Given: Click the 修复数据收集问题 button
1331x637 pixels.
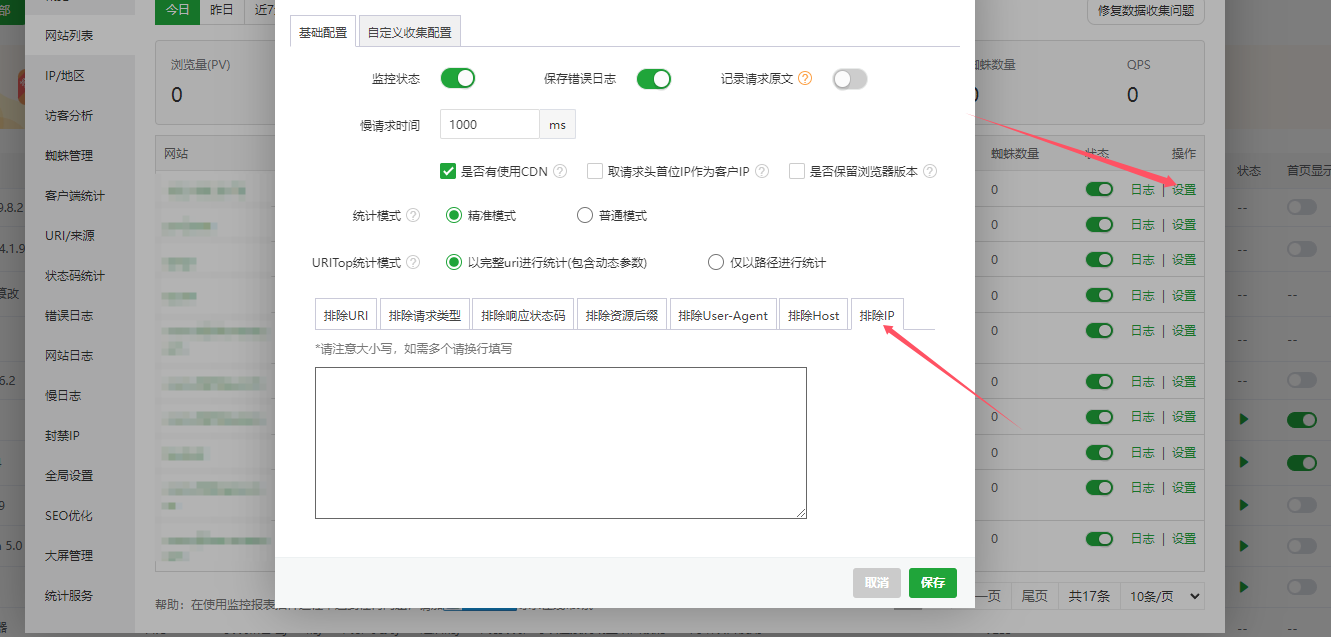Looking at the screenshot, I should pyautogui.click(x=1146, y=11).
